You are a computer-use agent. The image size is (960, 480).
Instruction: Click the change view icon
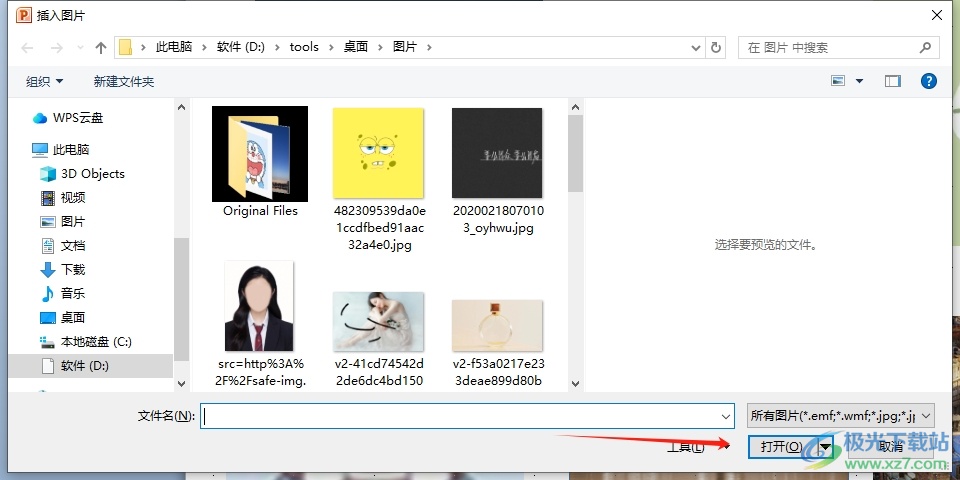pos(838,81)
